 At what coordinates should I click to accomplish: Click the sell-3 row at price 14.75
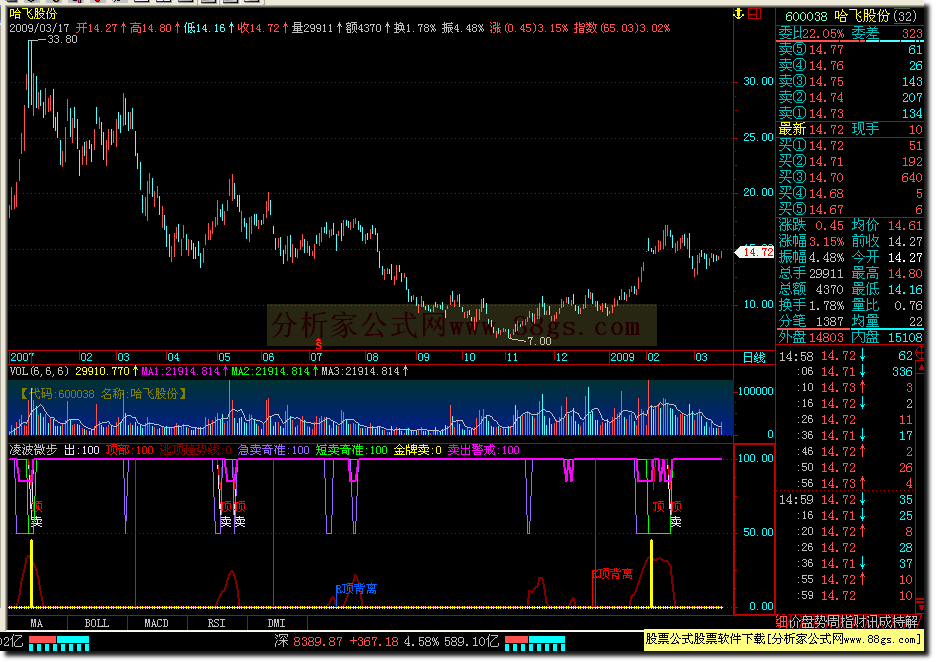tap(851, 82)
